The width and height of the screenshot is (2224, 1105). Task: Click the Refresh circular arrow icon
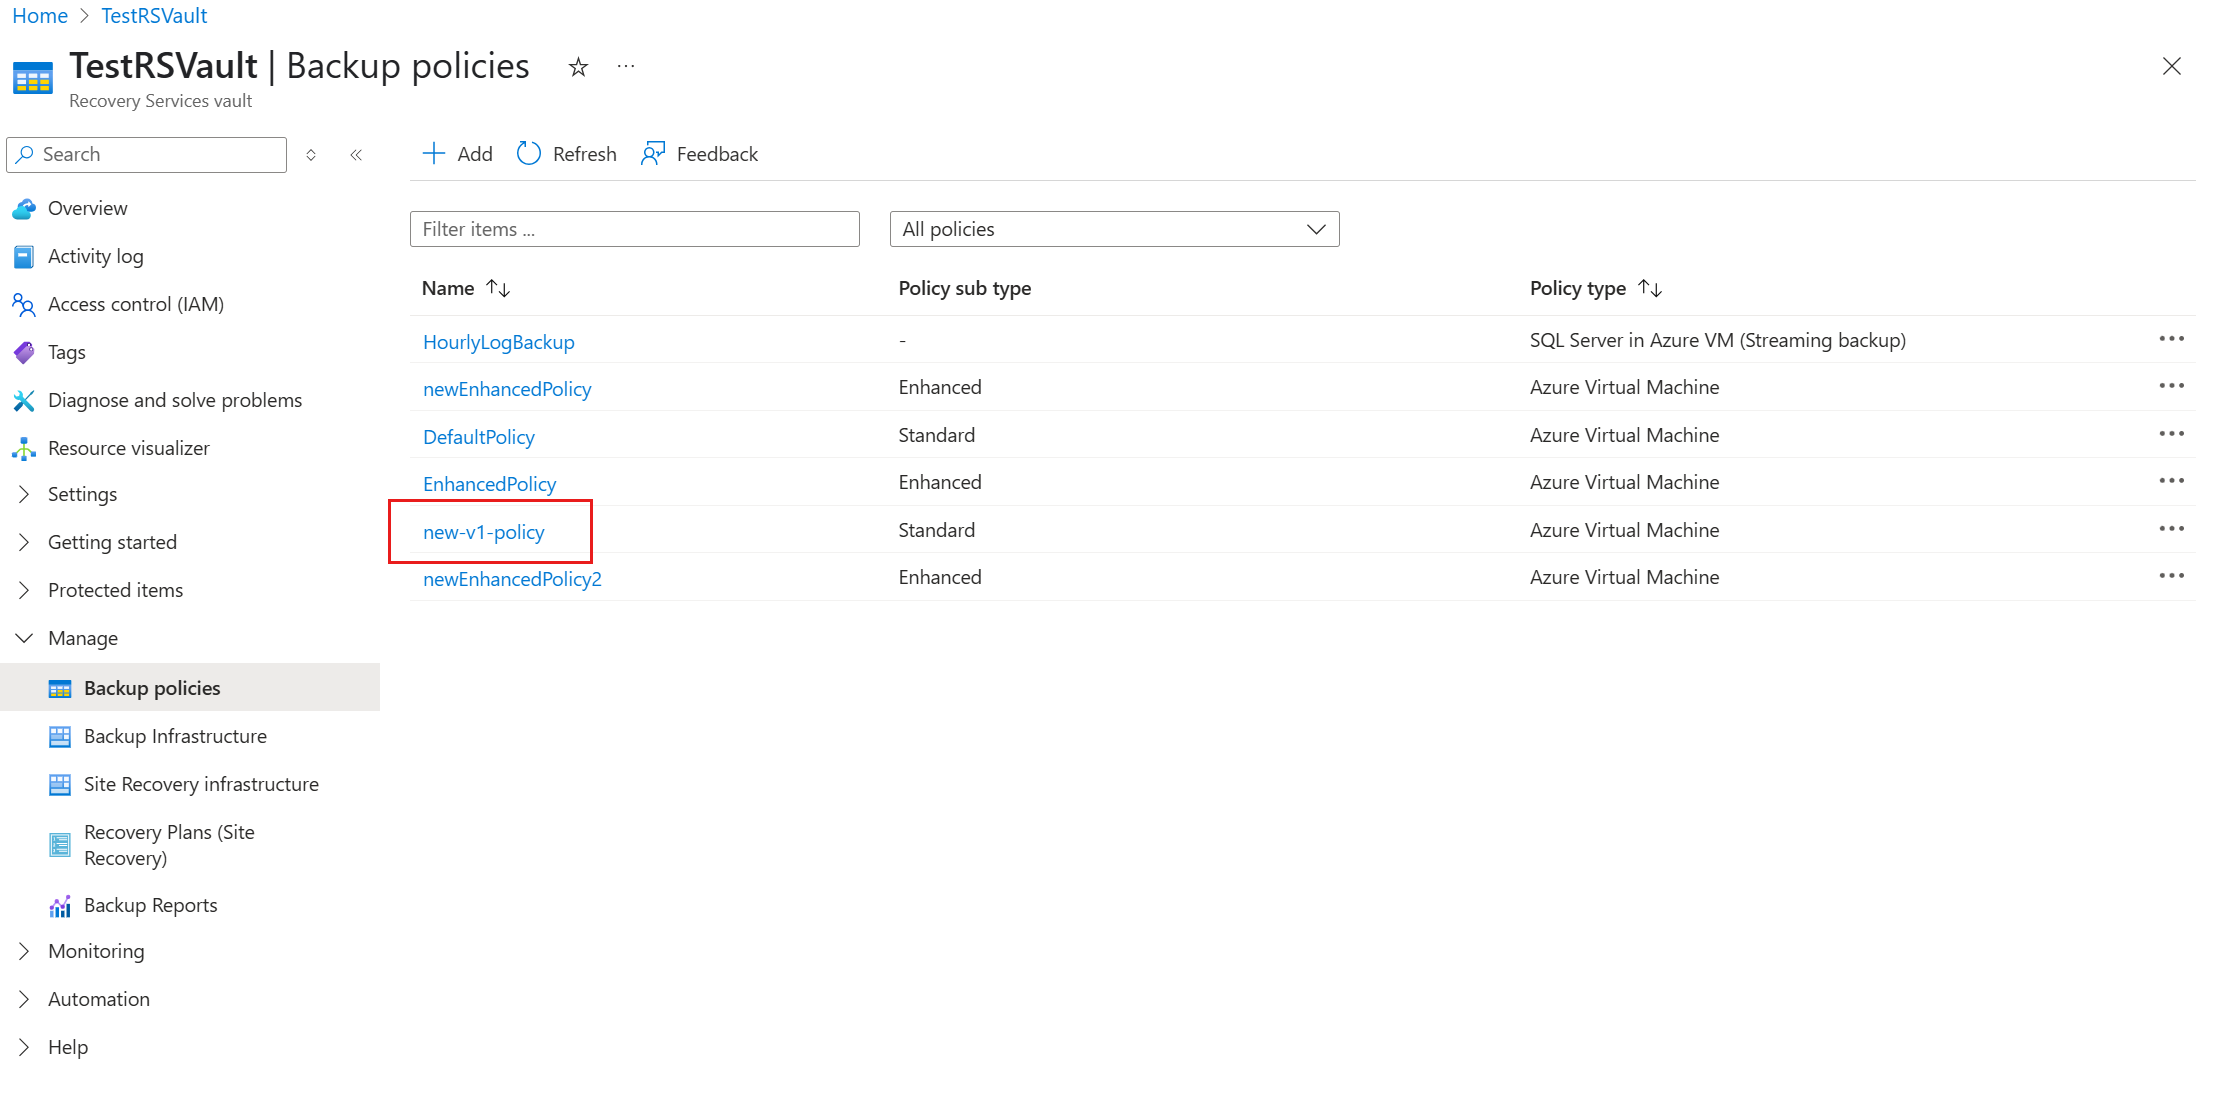529,154
